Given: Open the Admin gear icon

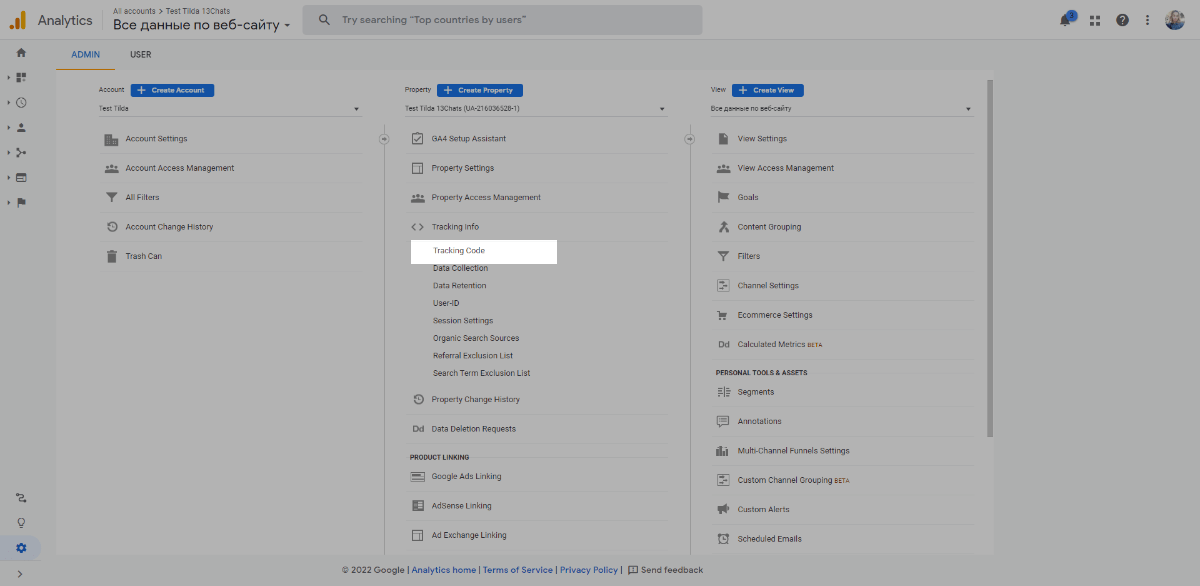Looking at the screenshot, I should [21, 548].
